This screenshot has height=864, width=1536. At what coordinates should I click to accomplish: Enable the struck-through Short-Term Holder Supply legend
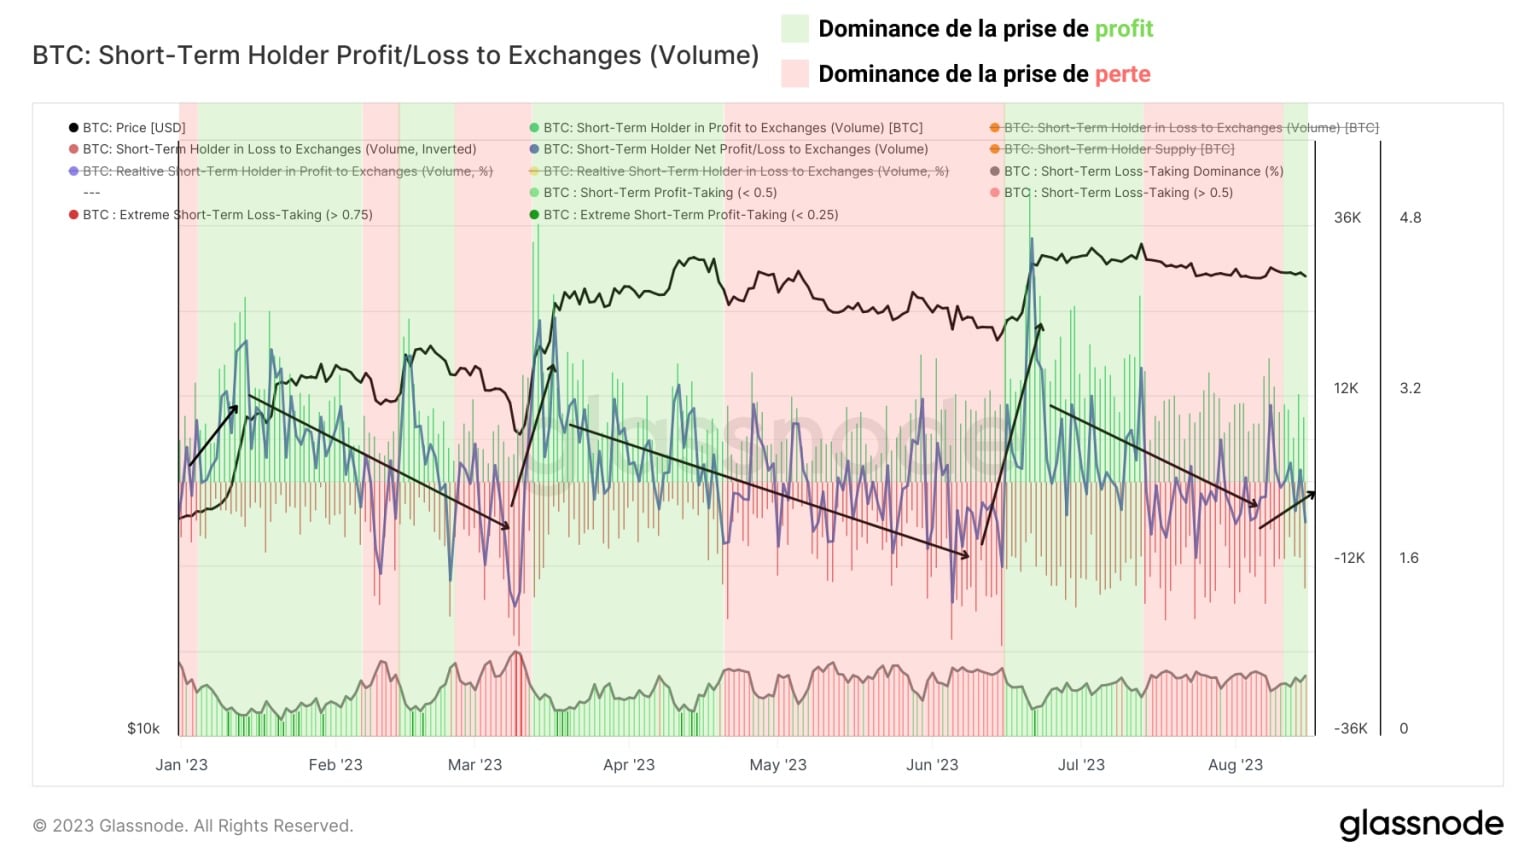pos(1112,149)
